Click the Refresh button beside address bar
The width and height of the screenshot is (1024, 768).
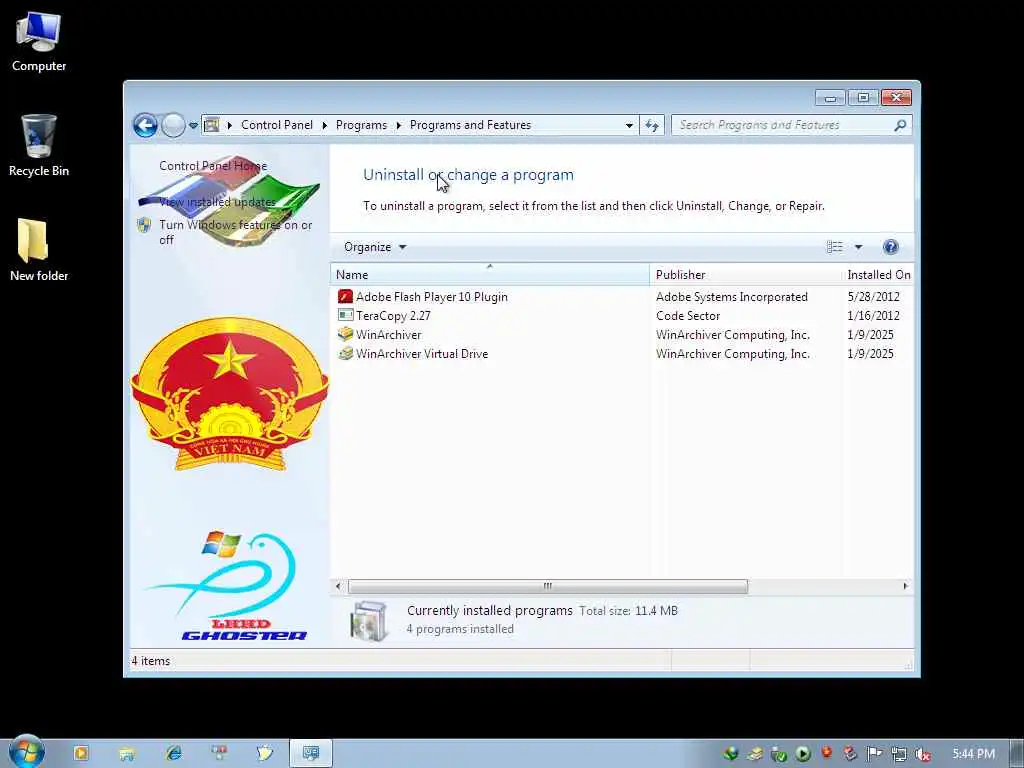[x=652, y=125]
